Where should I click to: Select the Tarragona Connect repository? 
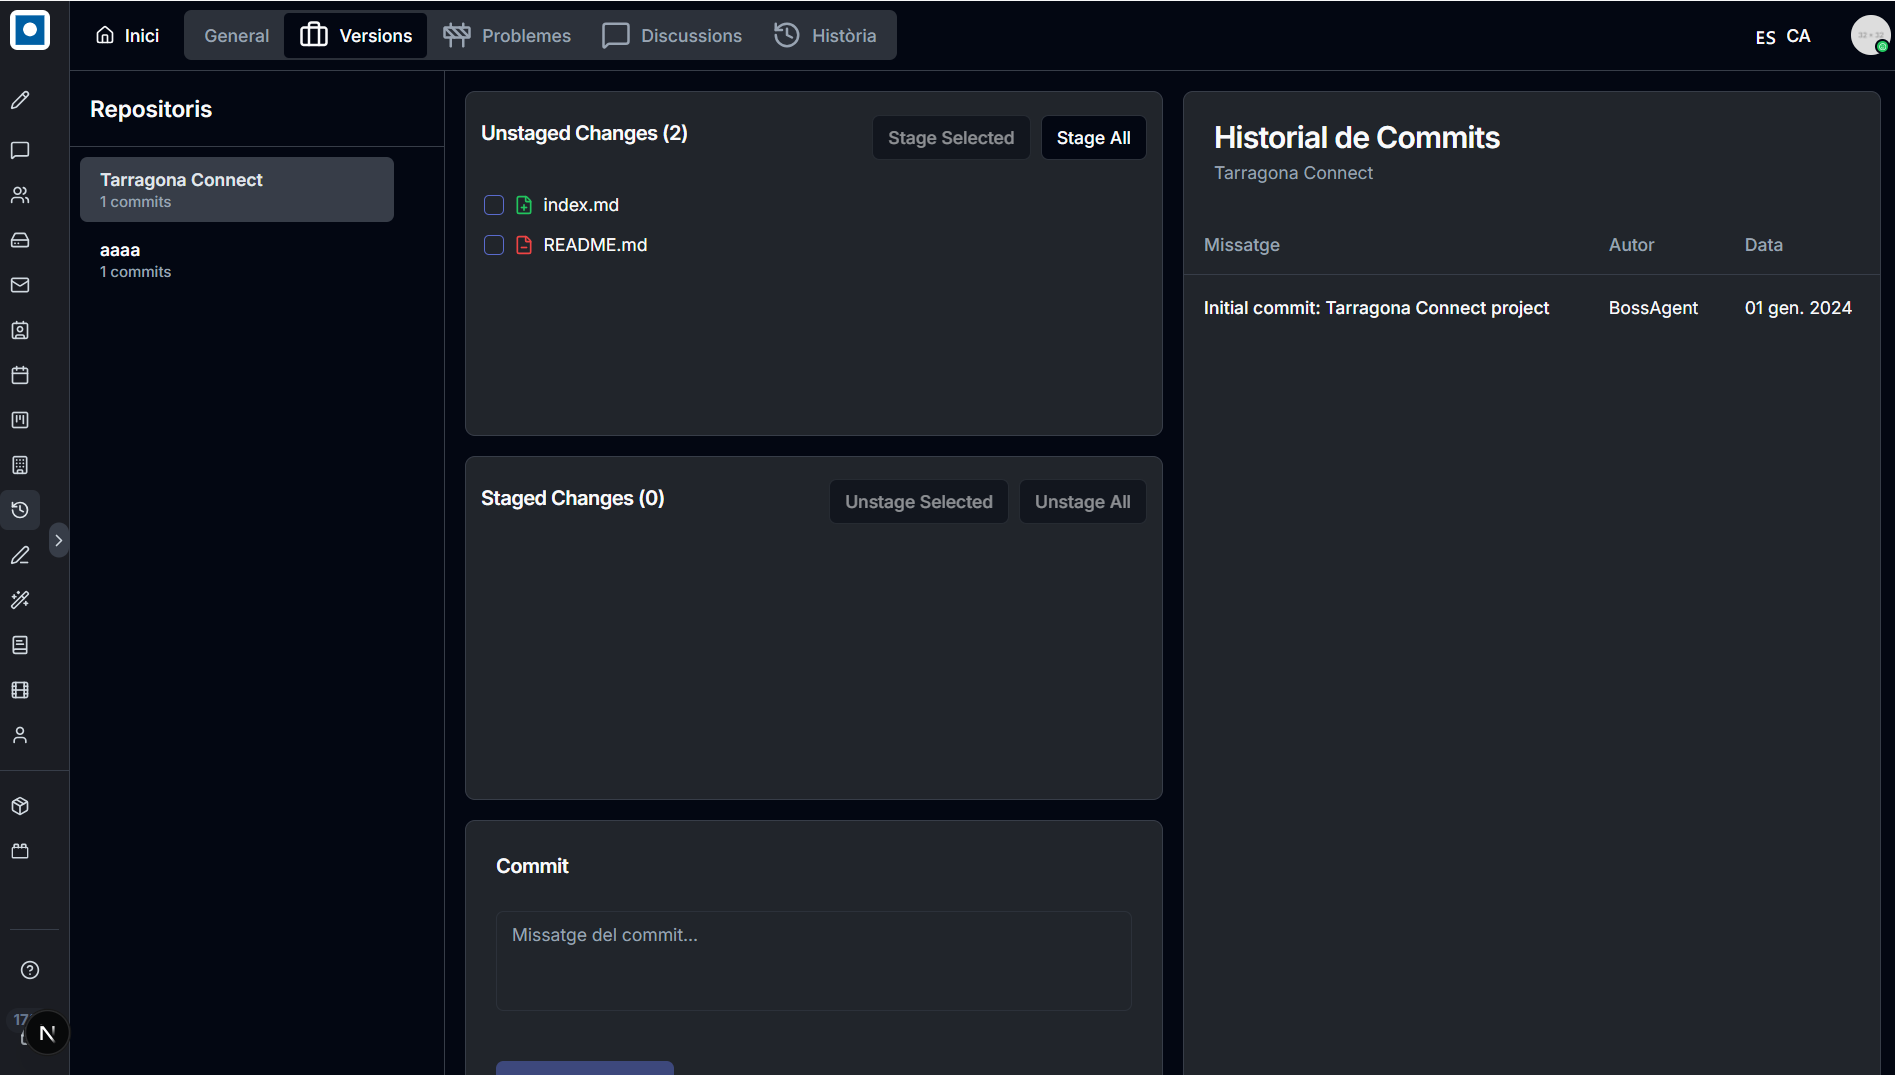pyautogui.click(x=237, y=189)
